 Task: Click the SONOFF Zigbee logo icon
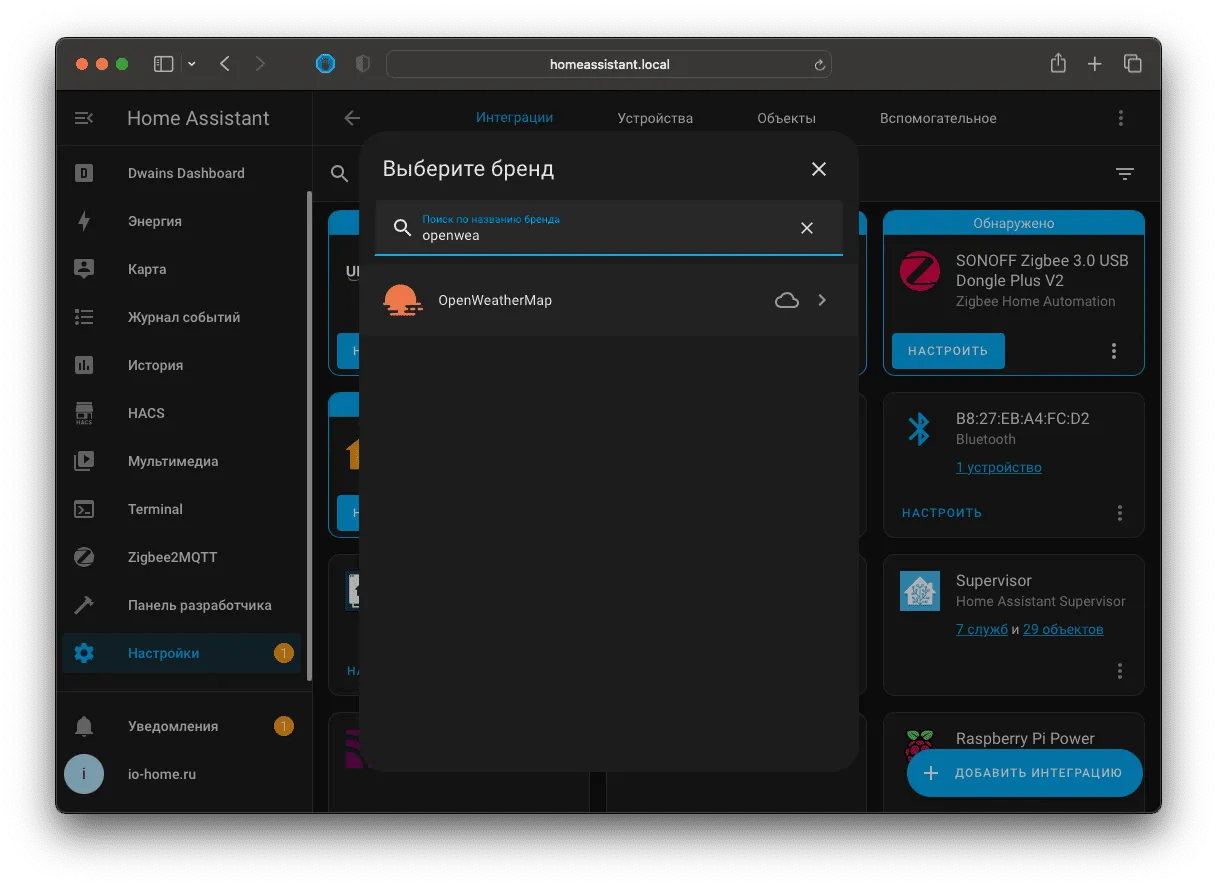919,271
